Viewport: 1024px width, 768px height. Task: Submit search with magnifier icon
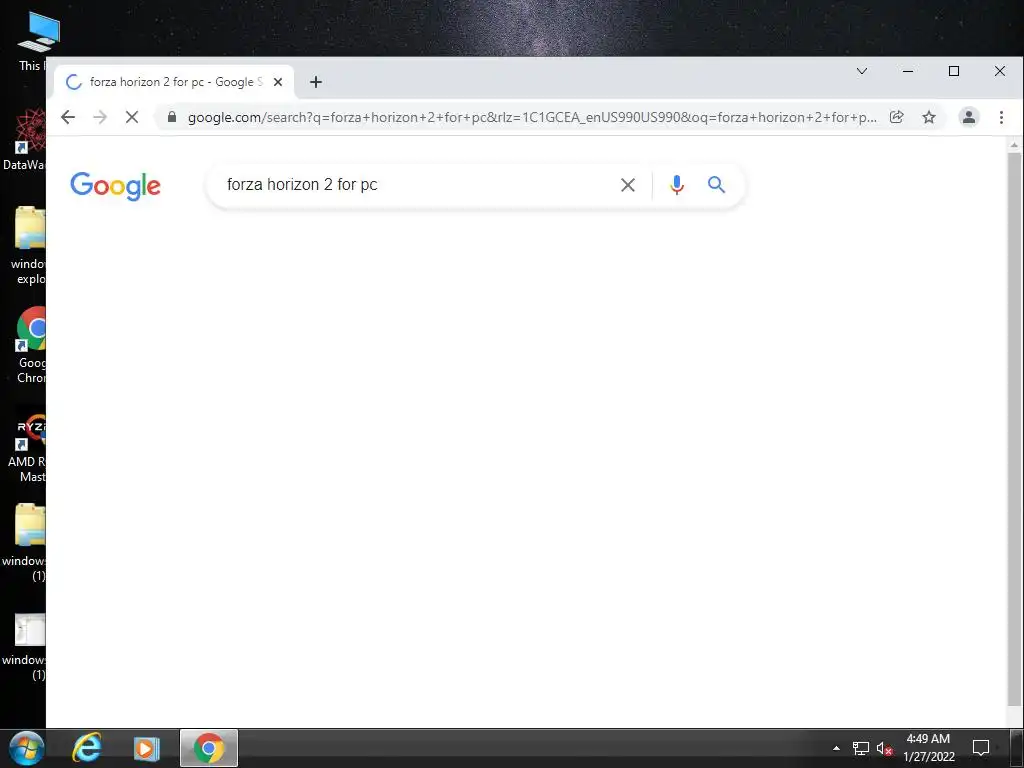[716, 185]
